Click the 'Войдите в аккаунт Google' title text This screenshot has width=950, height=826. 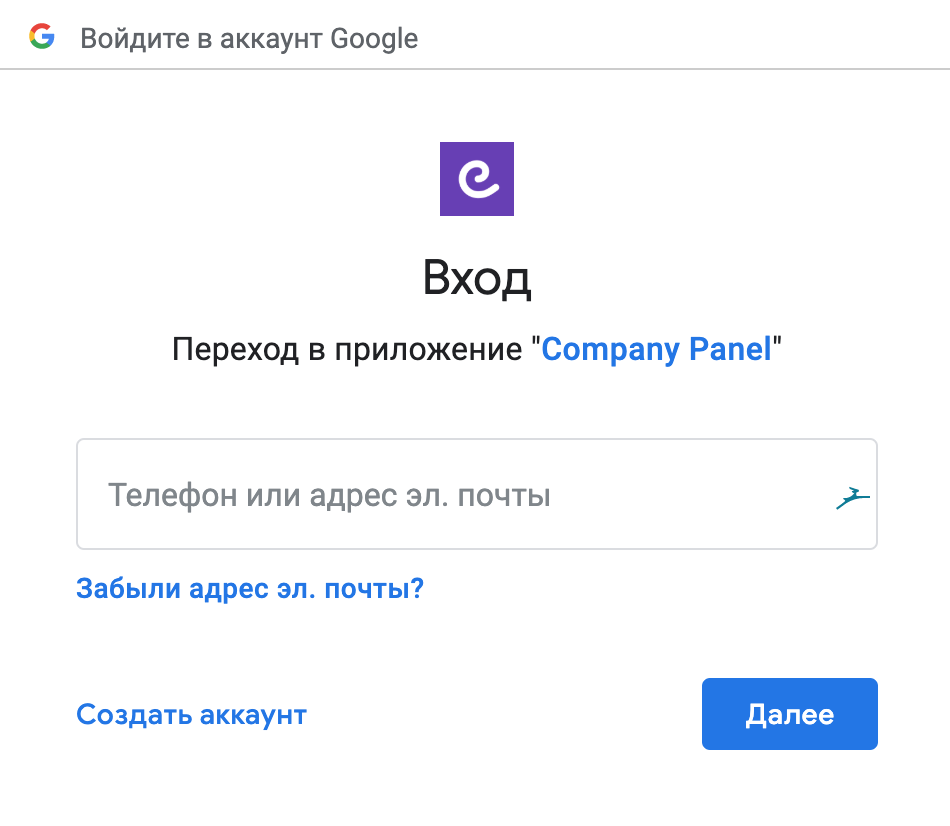pos(249,39)
